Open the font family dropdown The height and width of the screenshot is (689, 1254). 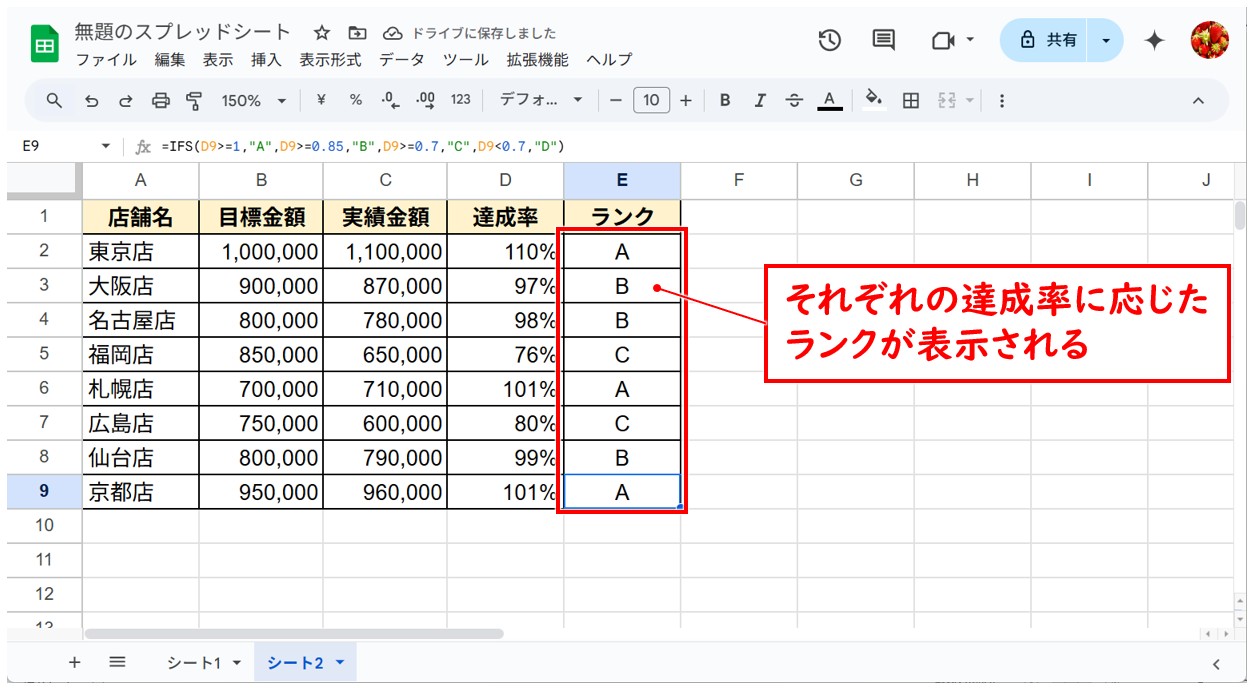[541, 100]
